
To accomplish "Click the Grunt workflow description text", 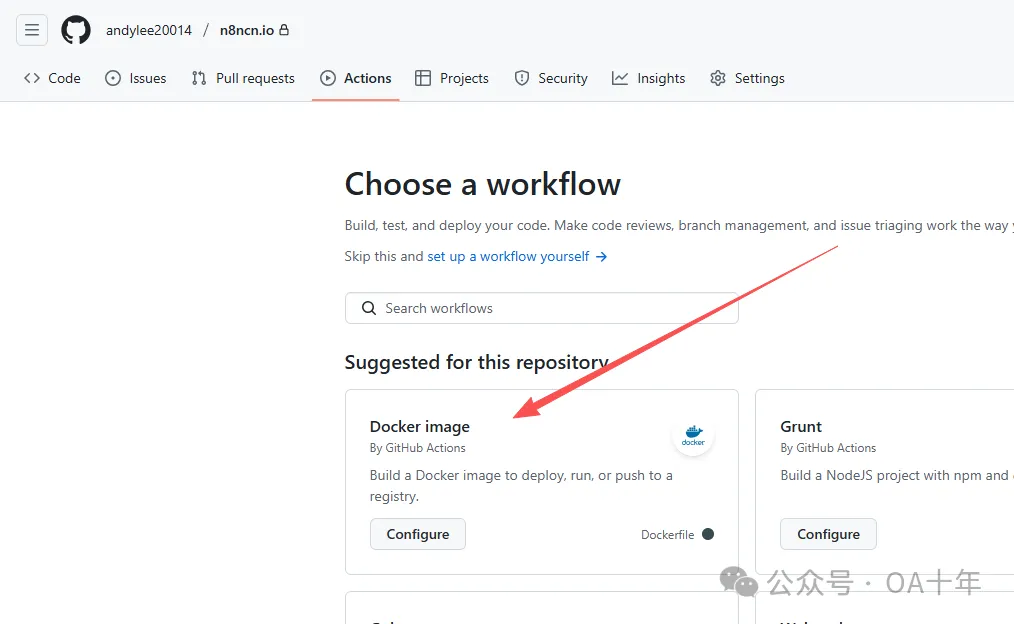I will coord(897,475).
